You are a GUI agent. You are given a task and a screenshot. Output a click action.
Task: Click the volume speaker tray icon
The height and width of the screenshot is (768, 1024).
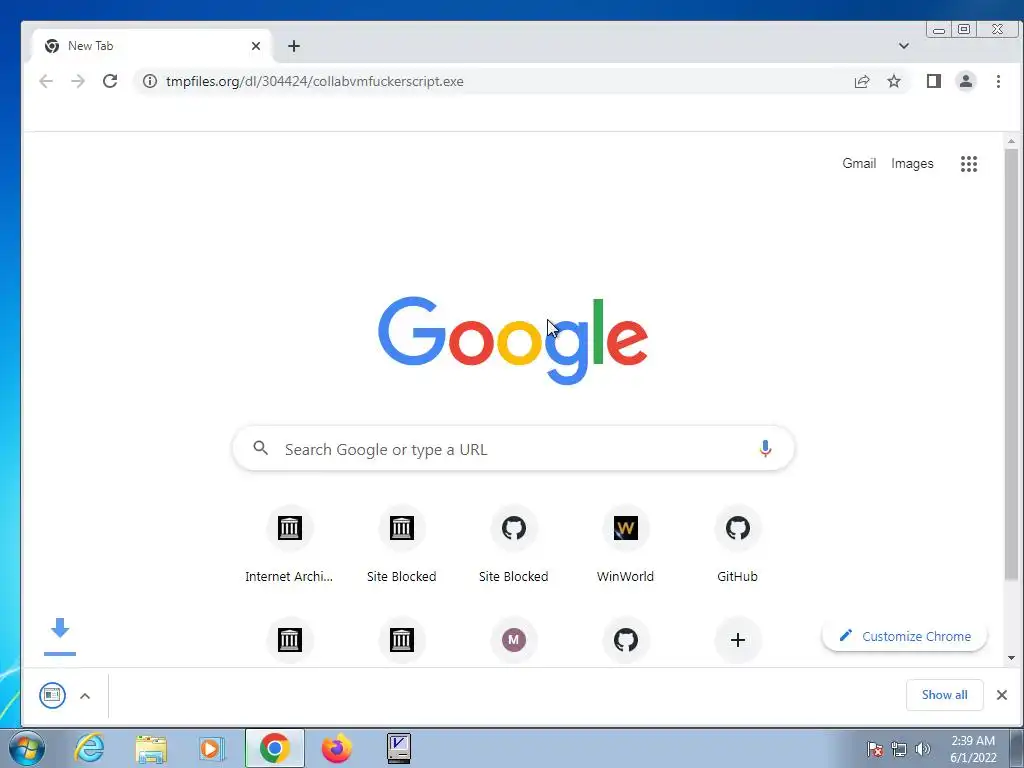pyautogui.click(x=922, y=749)
